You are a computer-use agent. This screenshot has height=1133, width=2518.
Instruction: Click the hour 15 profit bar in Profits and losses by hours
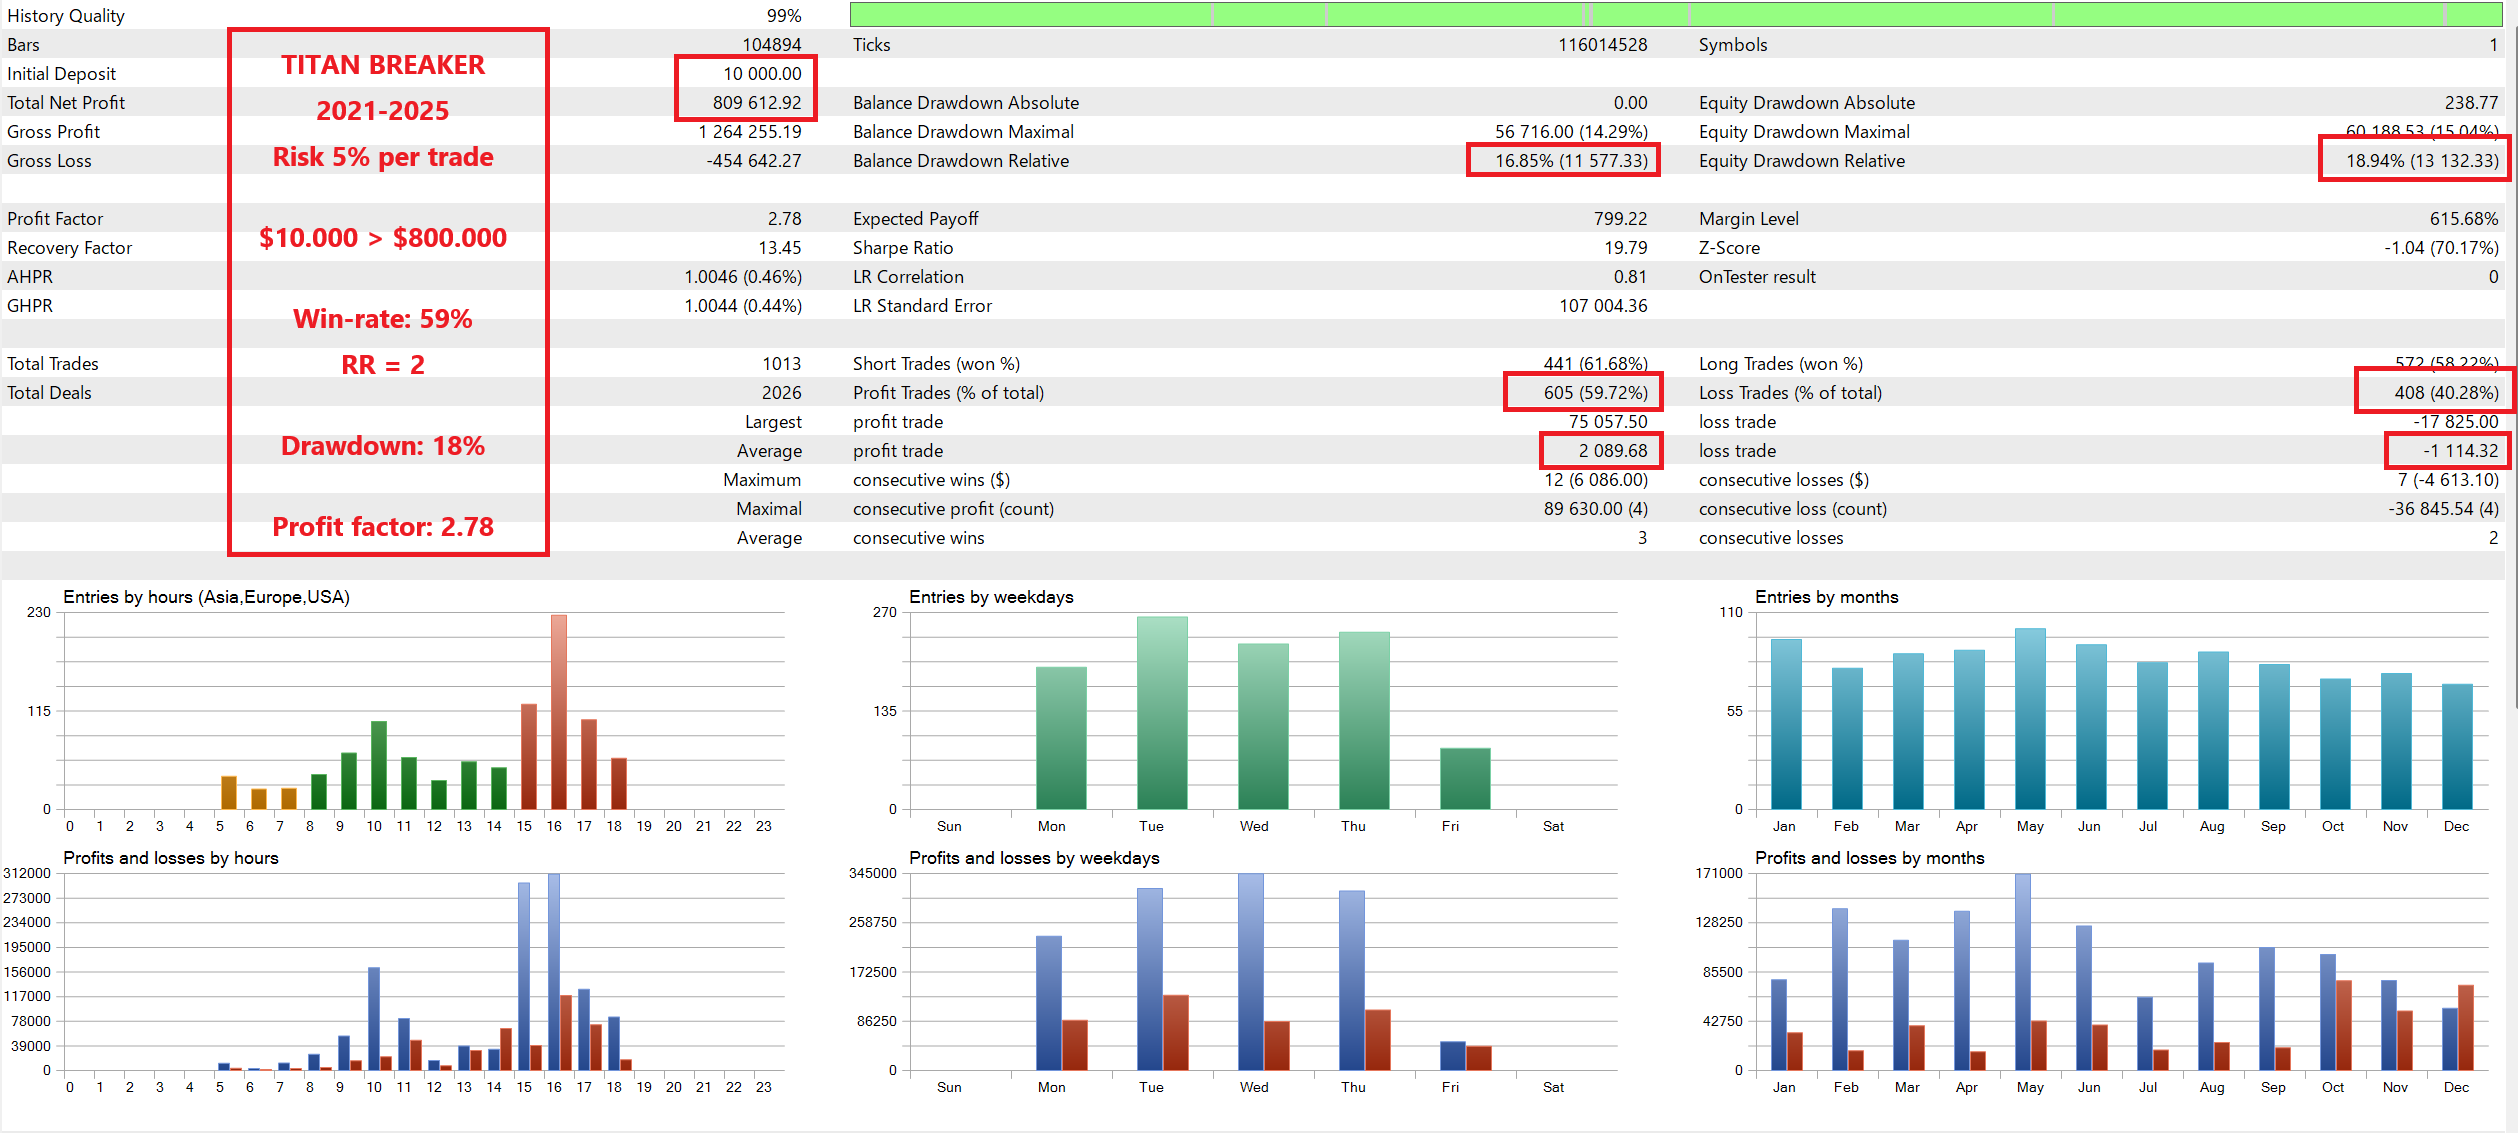point(524,976)
